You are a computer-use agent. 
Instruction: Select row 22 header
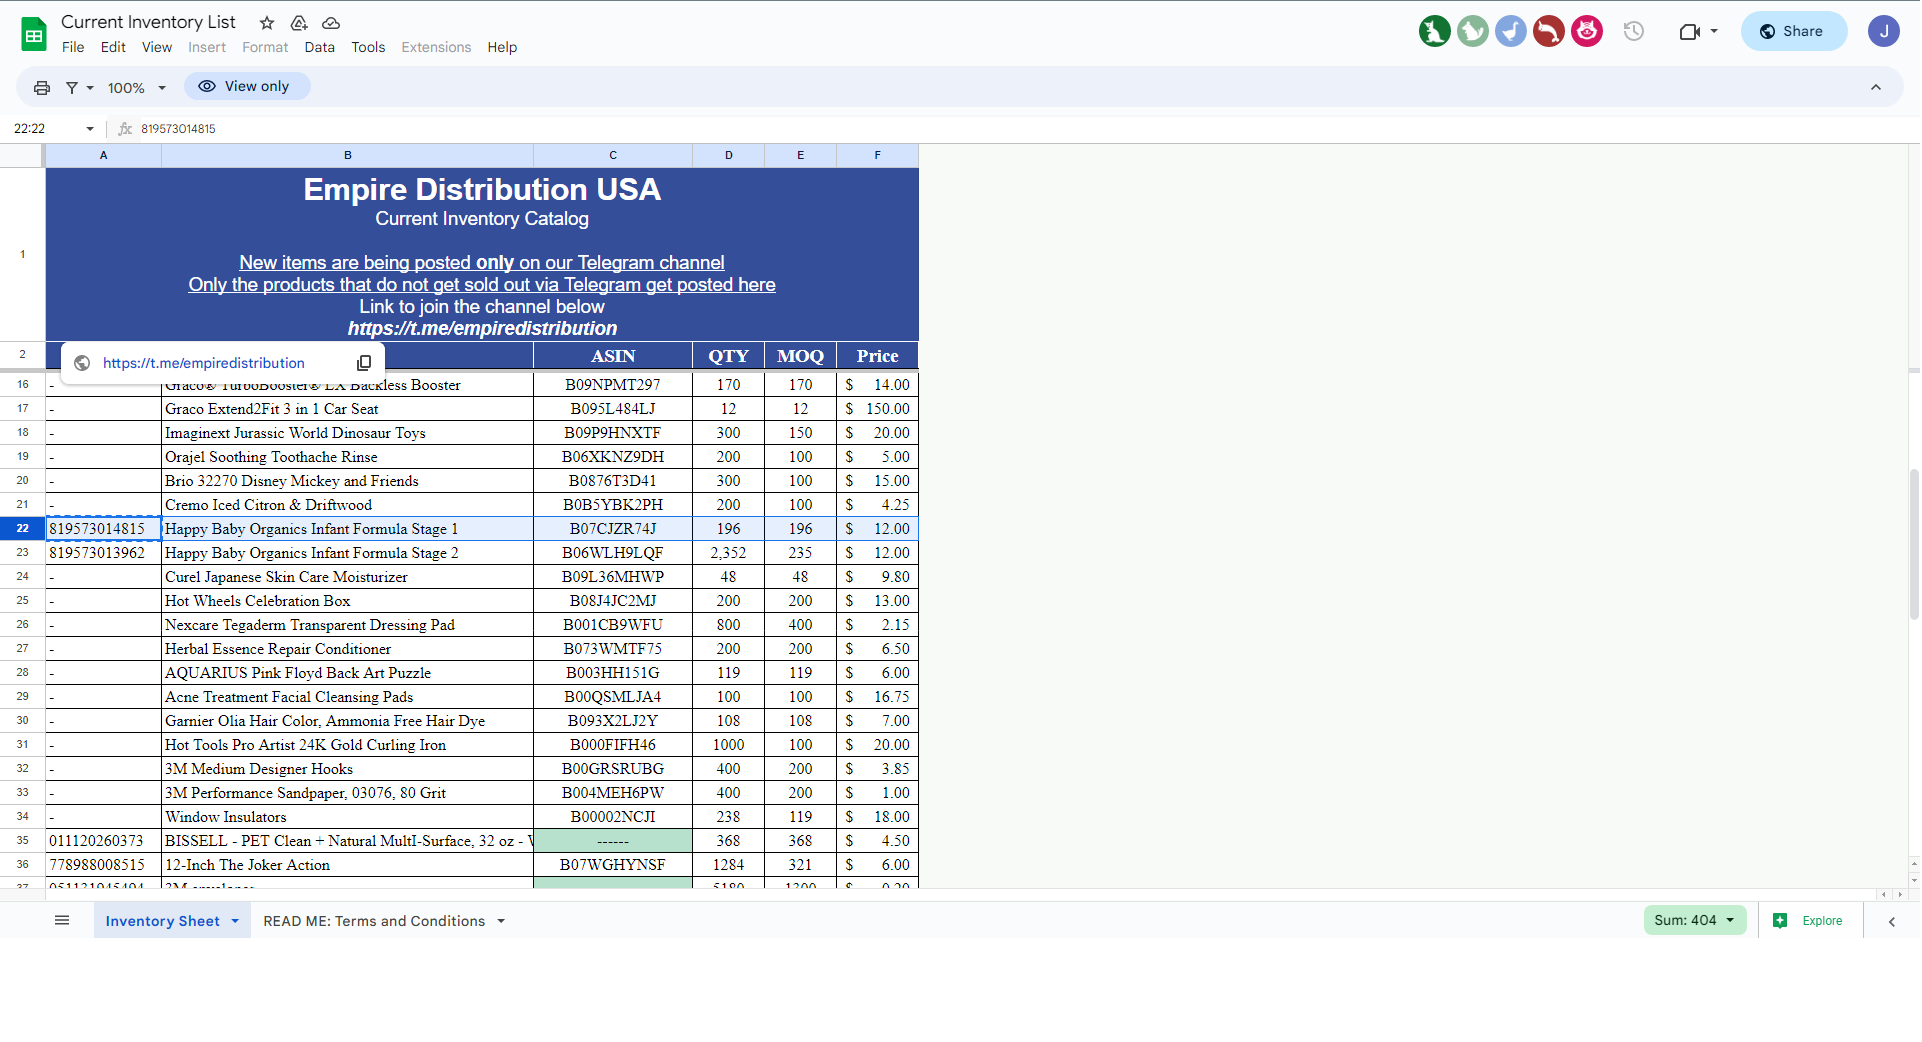click(x=22, y=529)
